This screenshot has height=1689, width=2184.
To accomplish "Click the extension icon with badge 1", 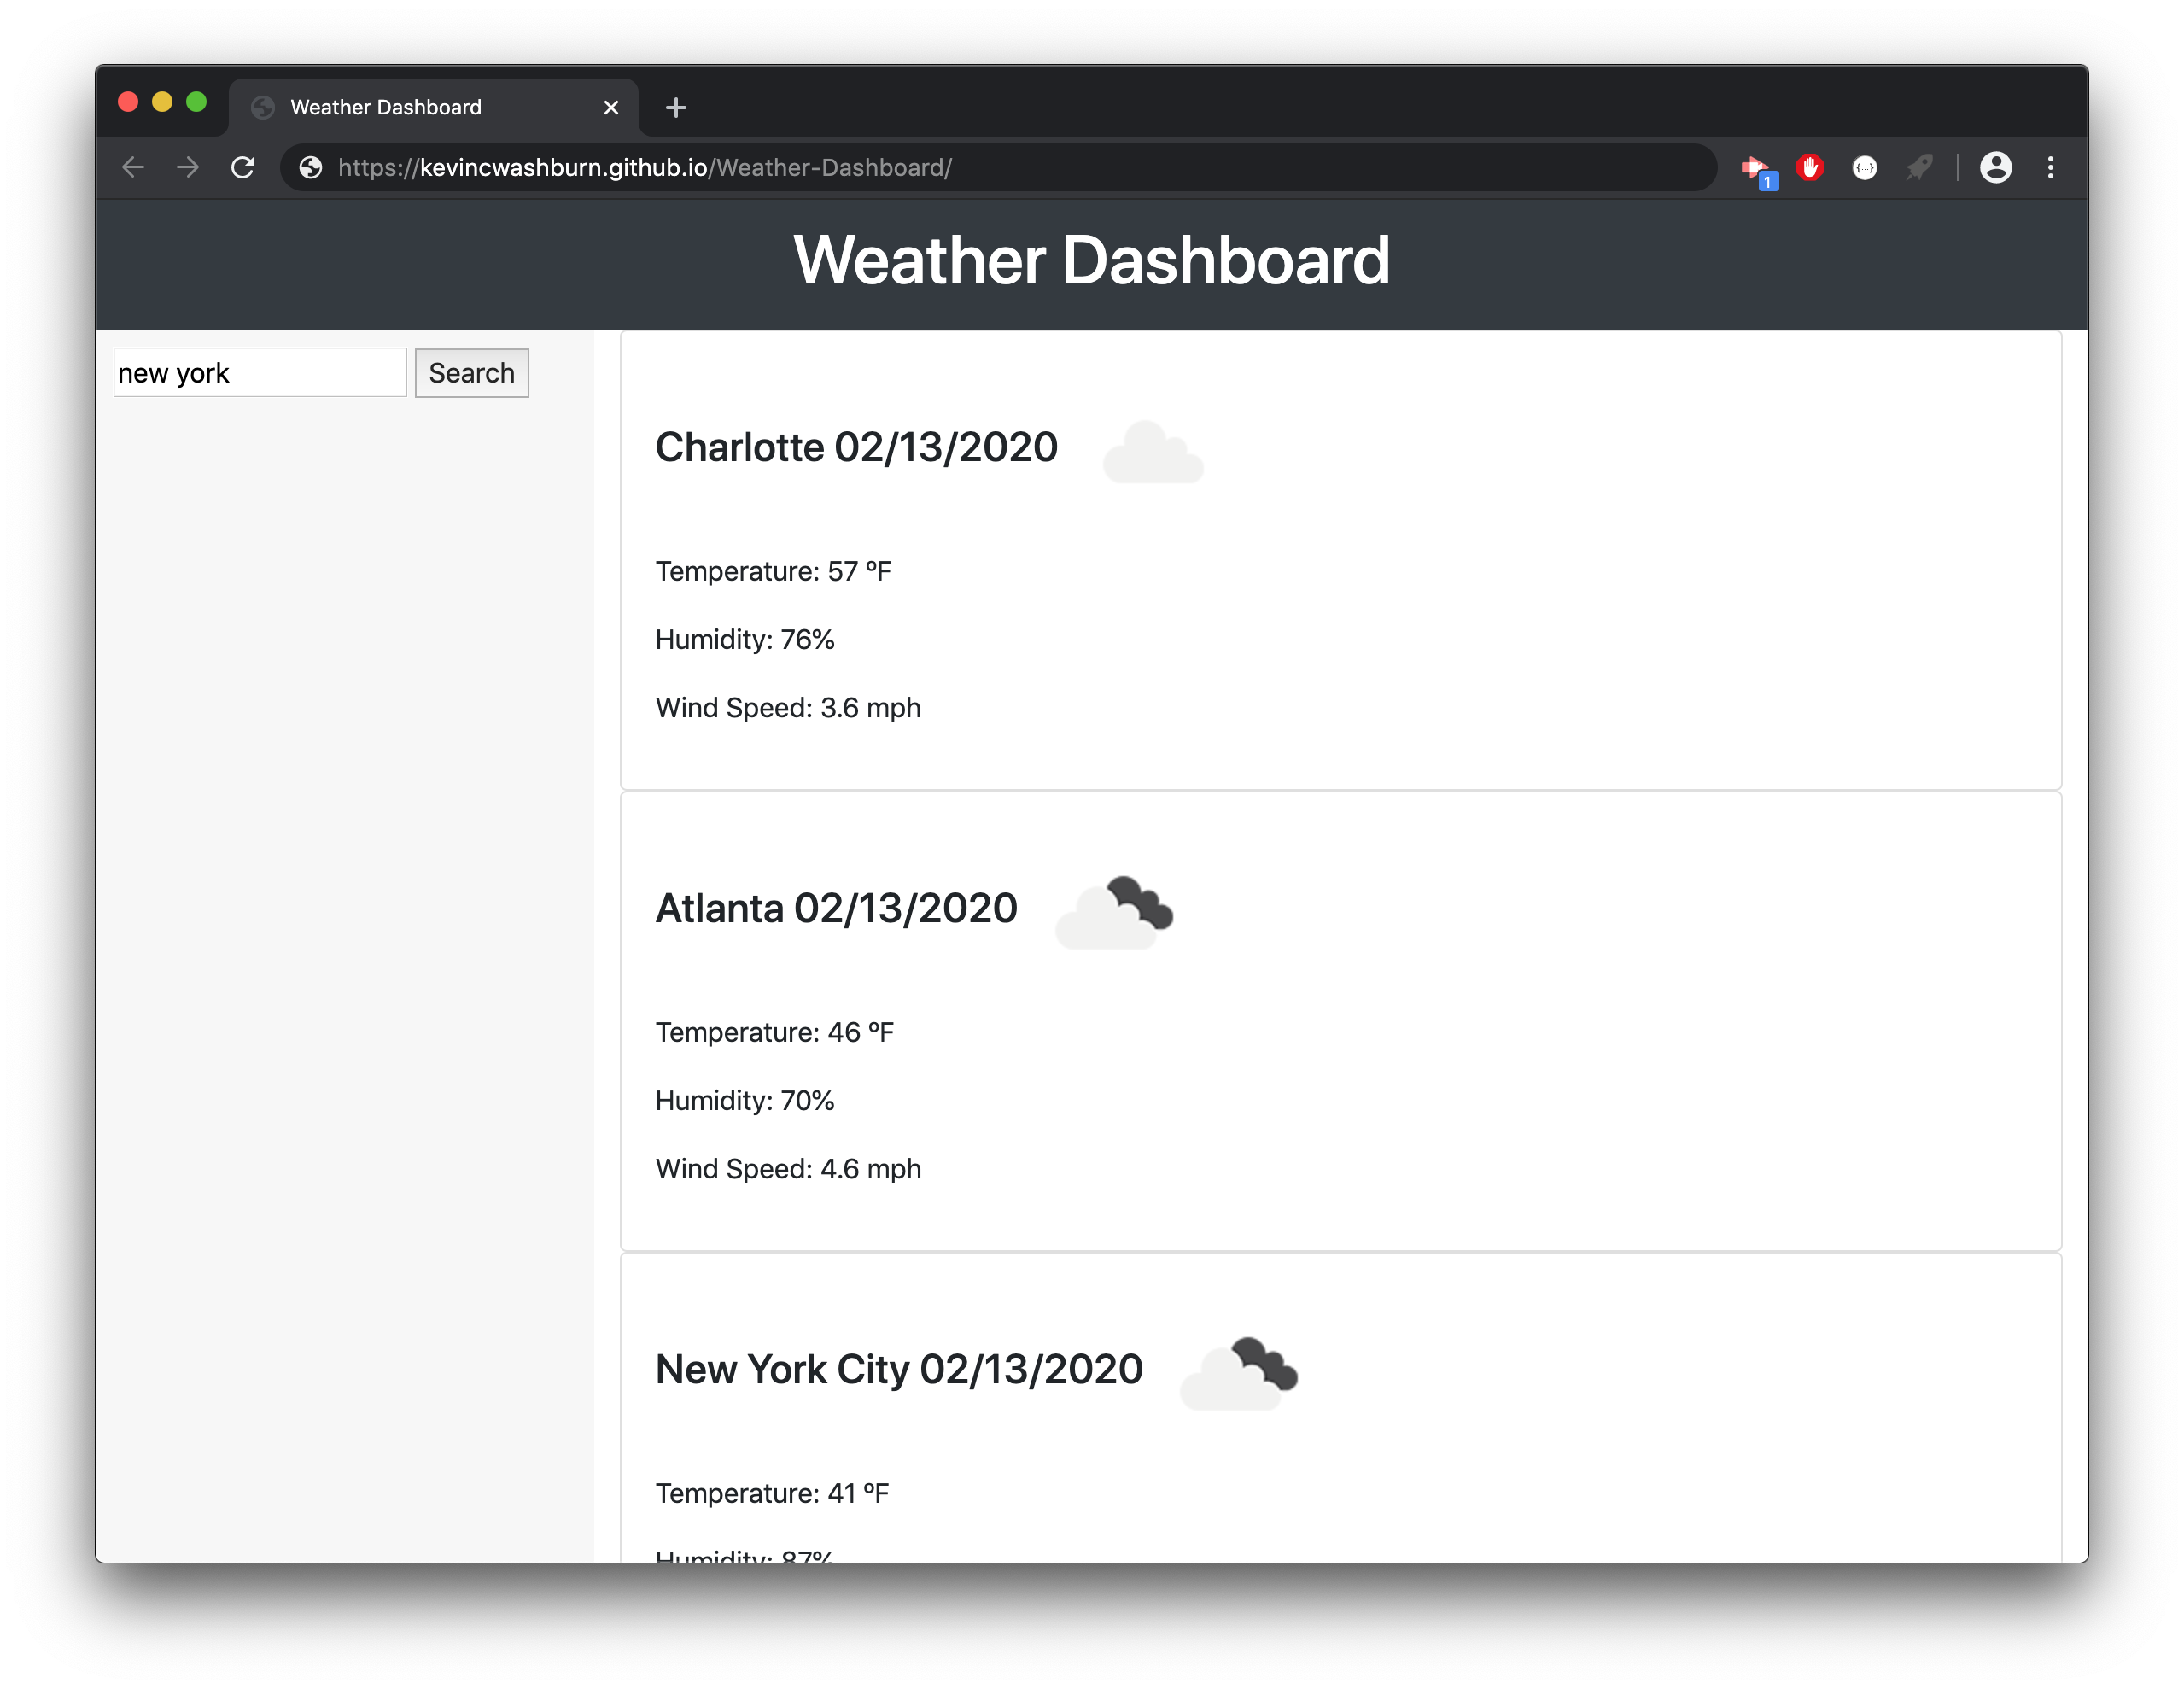I will (x=1758, y=169).
